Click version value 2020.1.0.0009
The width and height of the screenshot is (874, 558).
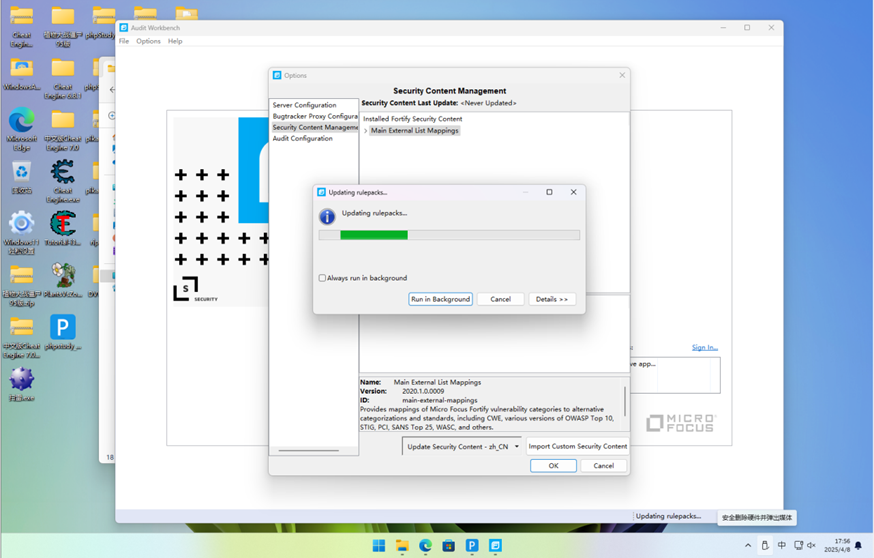click(x=423, y=391)
